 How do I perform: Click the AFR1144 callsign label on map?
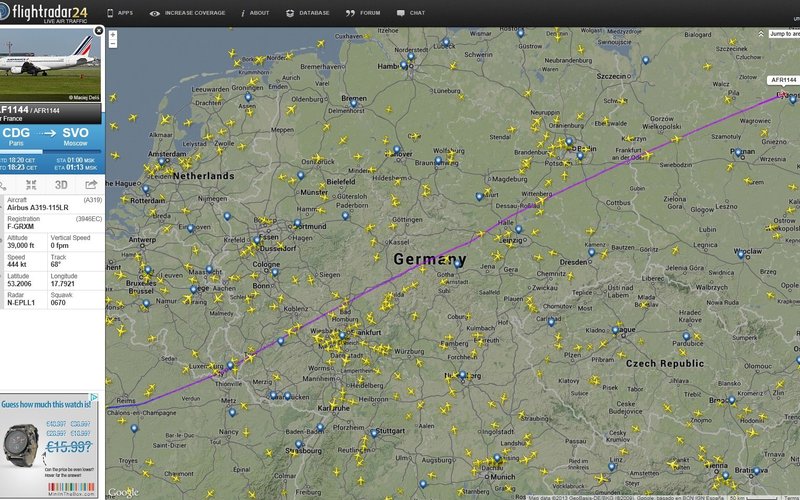(783, 80)
